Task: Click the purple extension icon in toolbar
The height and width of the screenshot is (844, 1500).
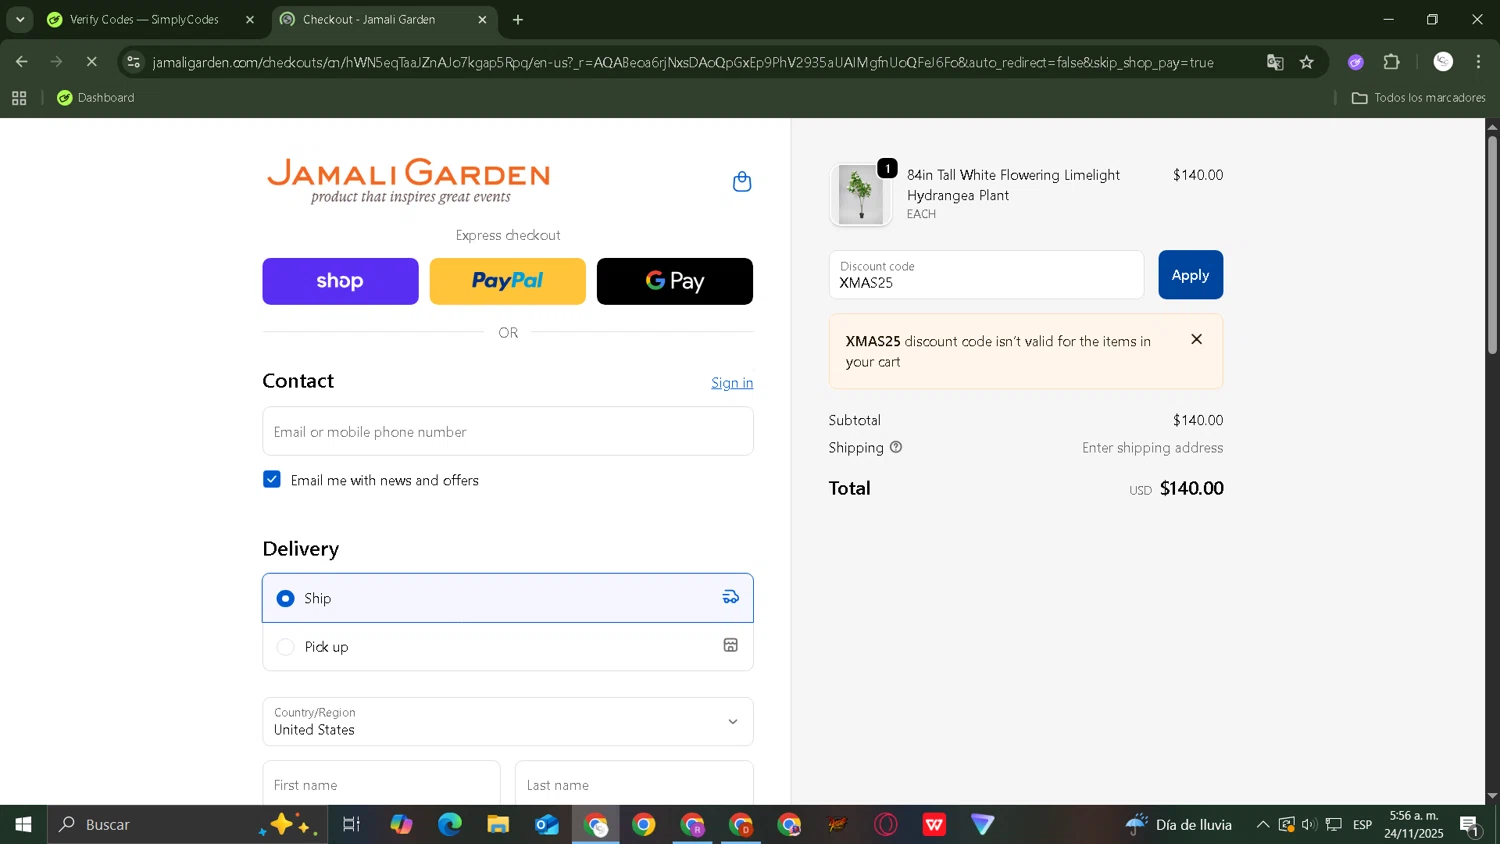Action: point(1356,62)
